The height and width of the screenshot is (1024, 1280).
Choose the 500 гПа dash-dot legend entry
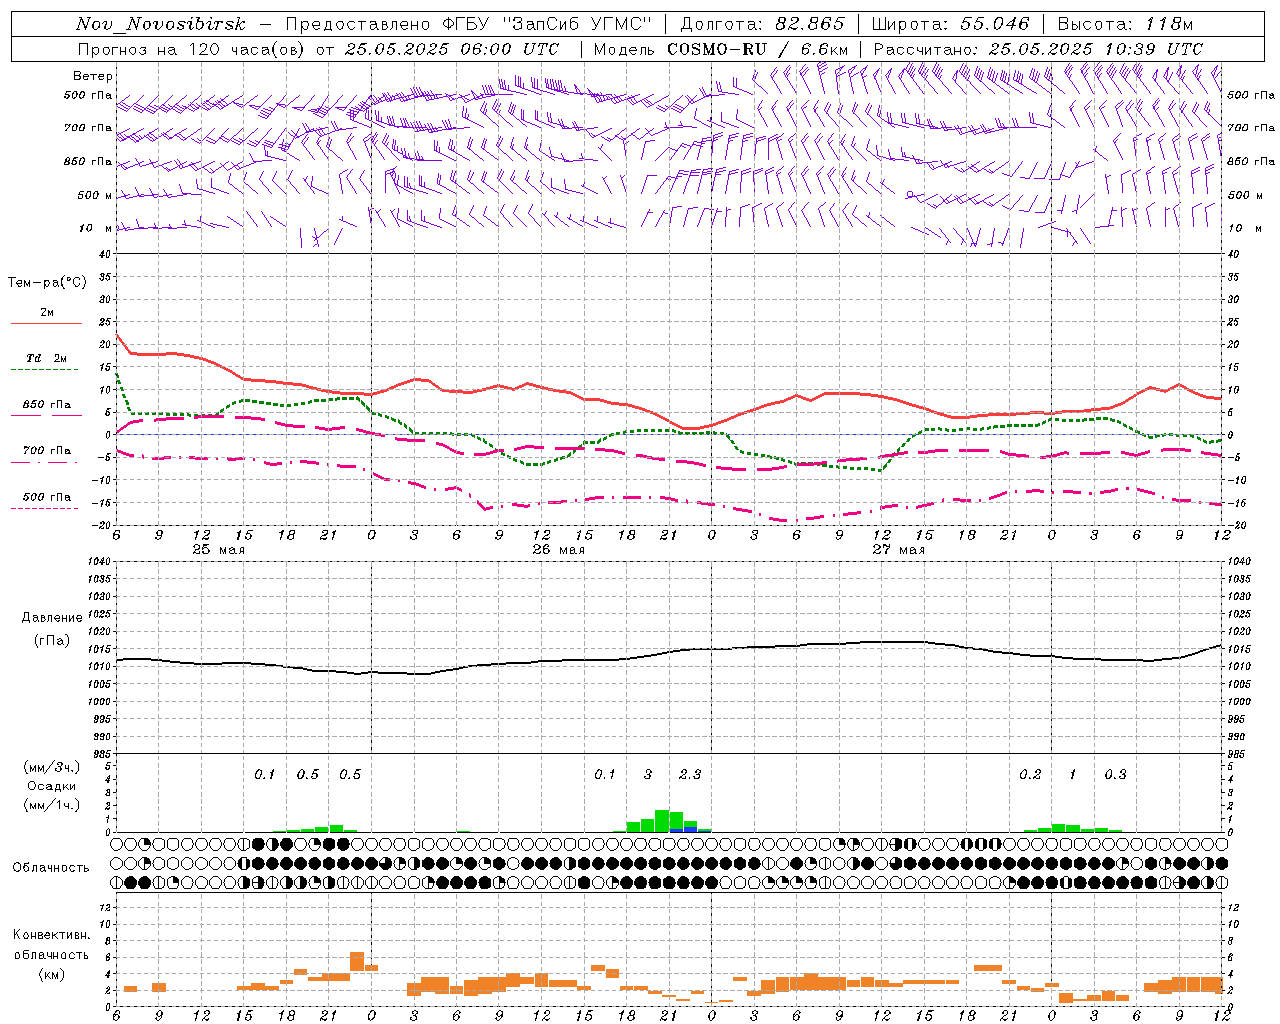[46, 497]
